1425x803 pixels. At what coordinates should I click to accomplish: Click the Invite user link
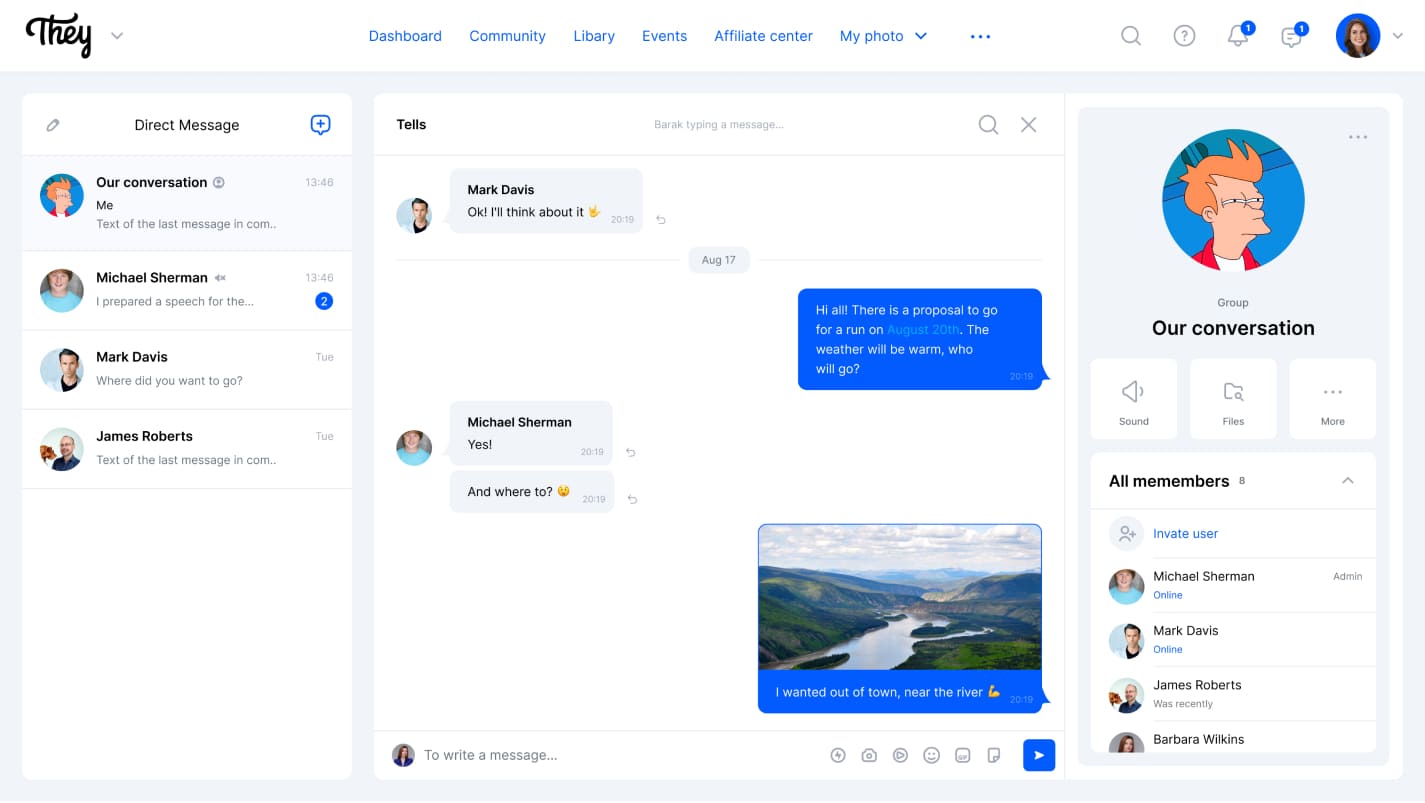click(1185, 534)
